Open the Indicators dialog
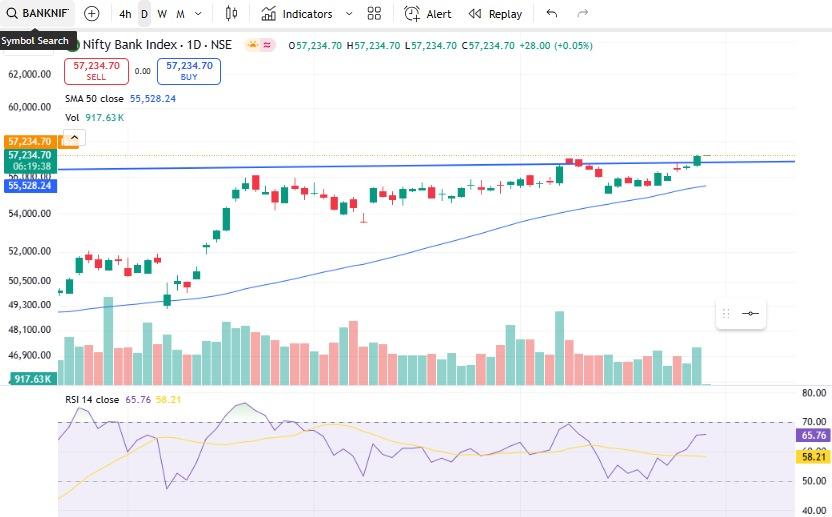The height and width of the screenshot is (517, 832). click(297, 14)
